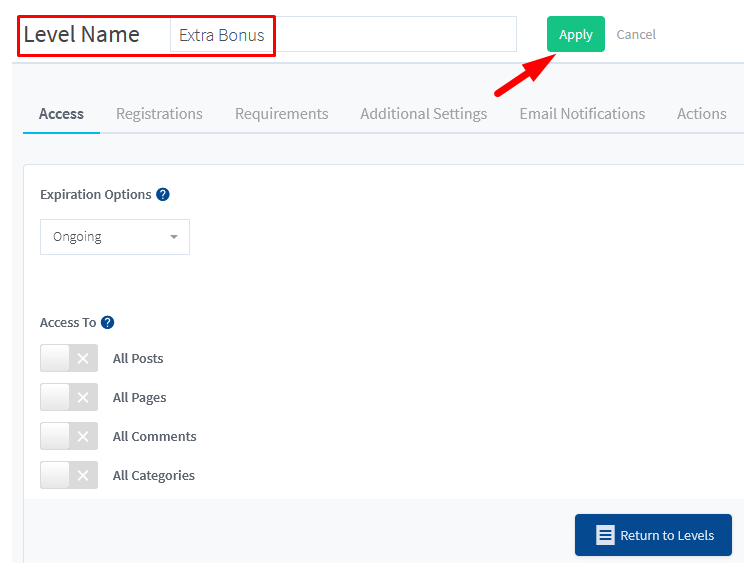Go to Additional Settings tab
744x576 pixels.
[424, 114]
